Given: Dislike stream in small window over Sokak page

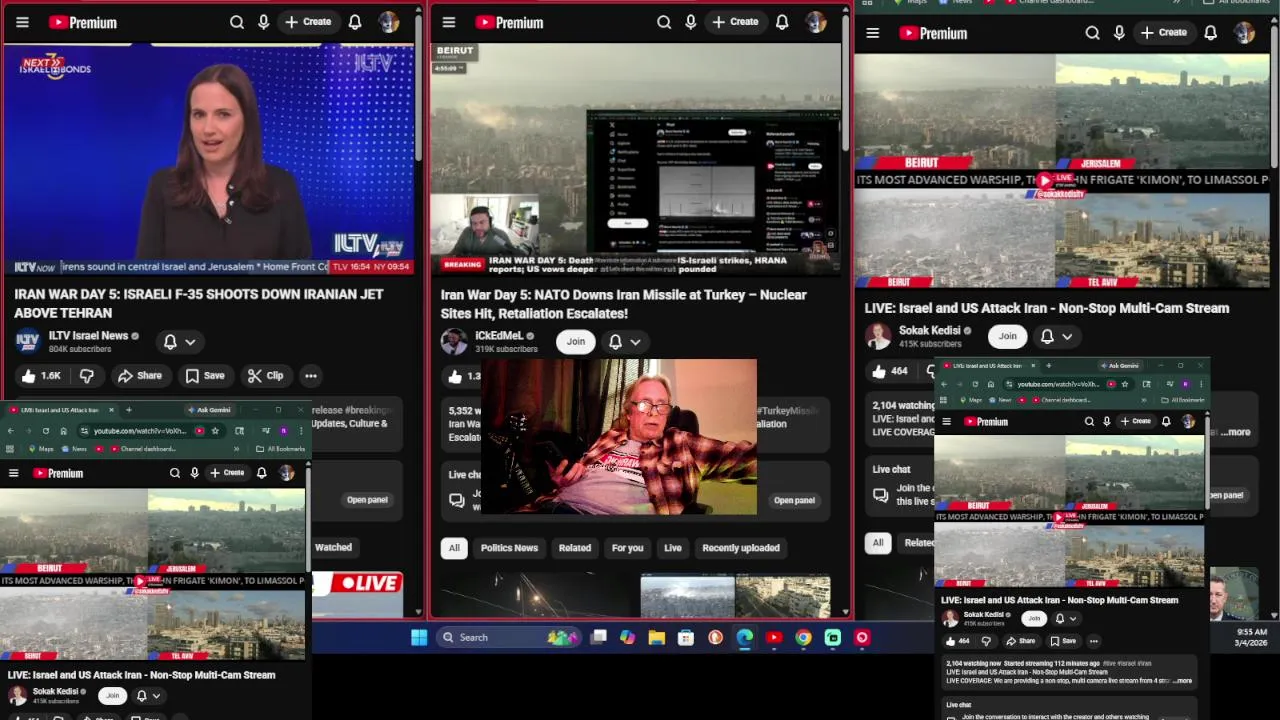Looking at the screenshot, I should pos(986,641).
